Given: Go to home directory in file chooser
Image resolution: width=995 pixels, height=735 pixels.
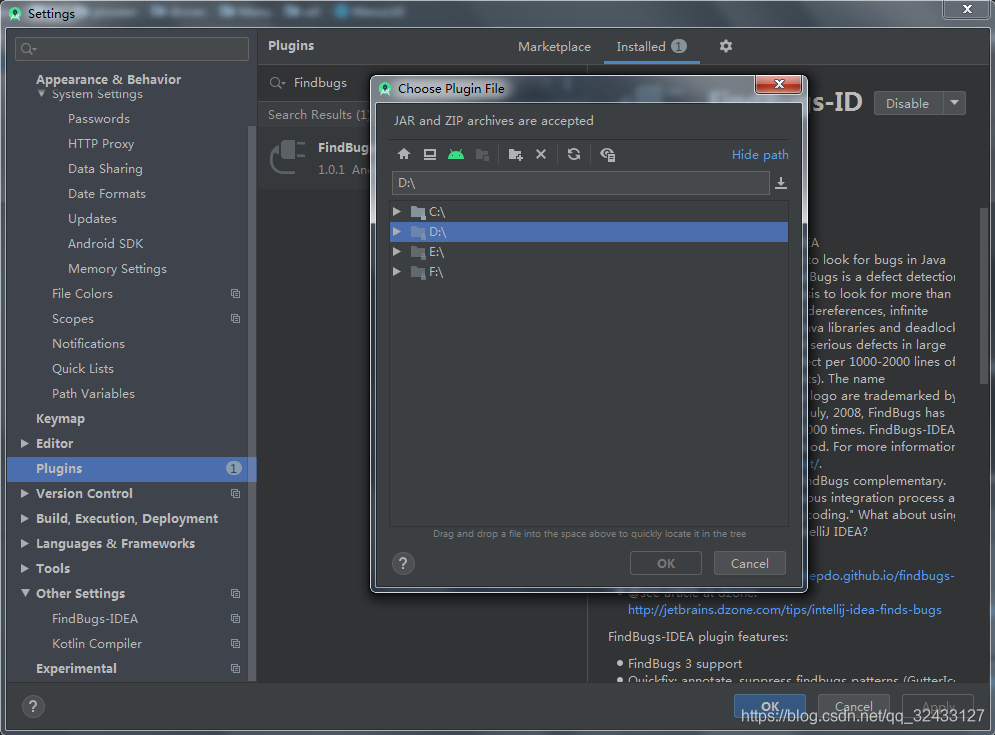Looking at the screenshot, I should [x=404, y=154].
